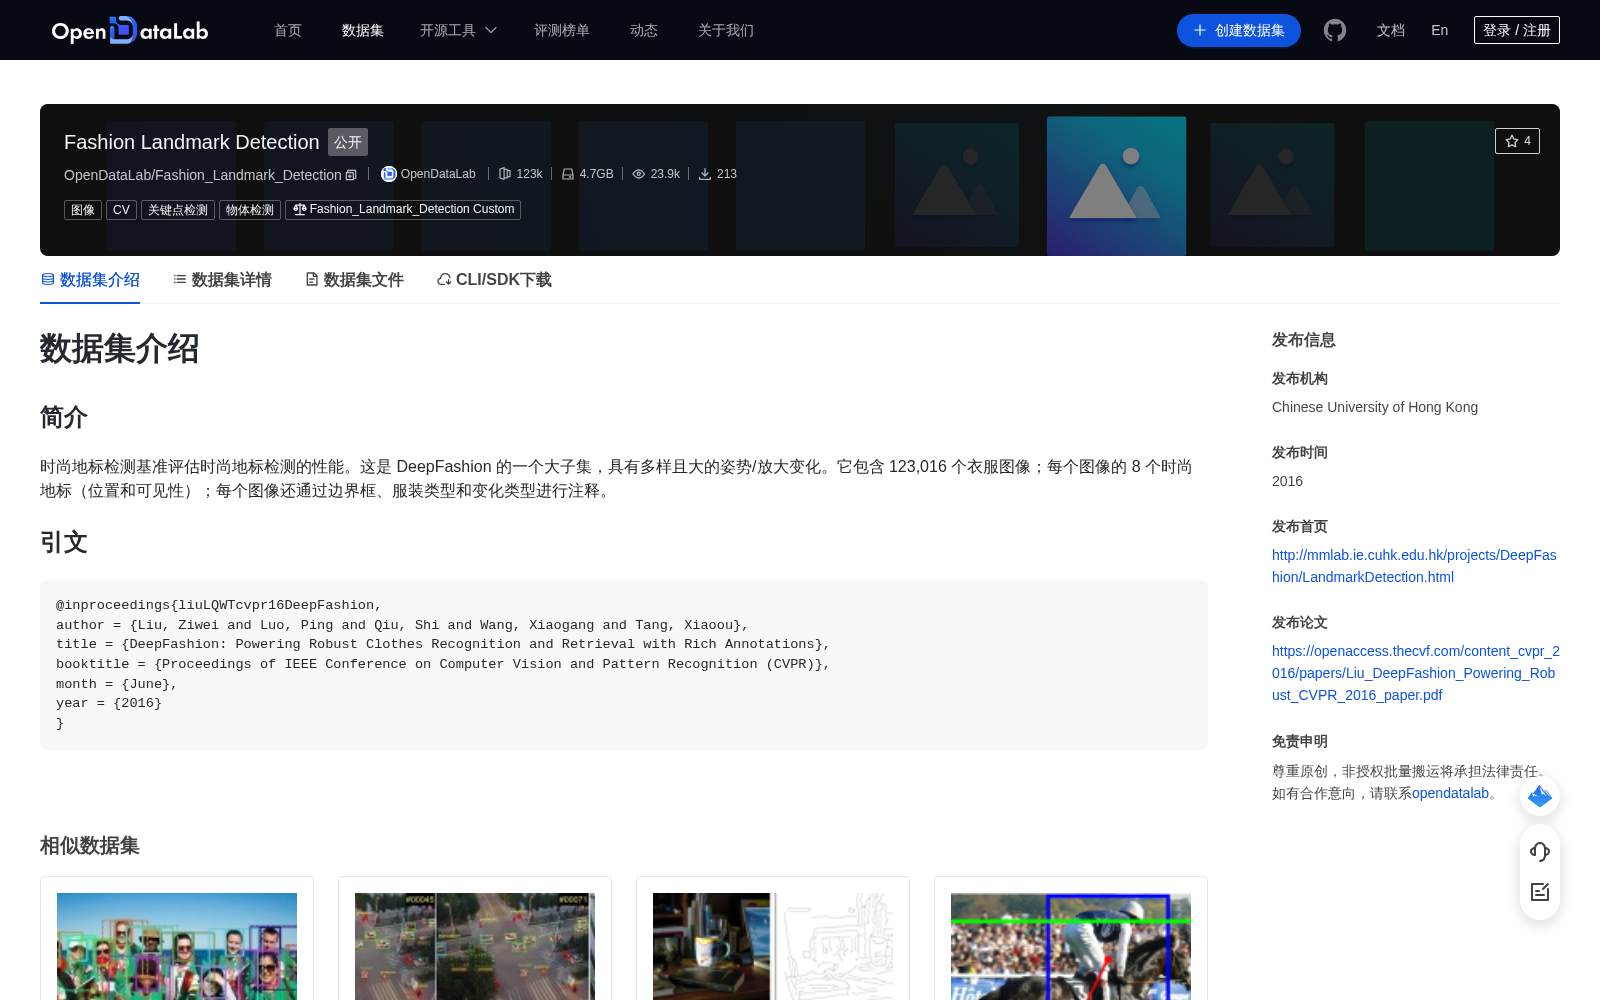1600x1000 pixels.
Task: Click the plus icon on create dataset
Action: [1200, 30]
